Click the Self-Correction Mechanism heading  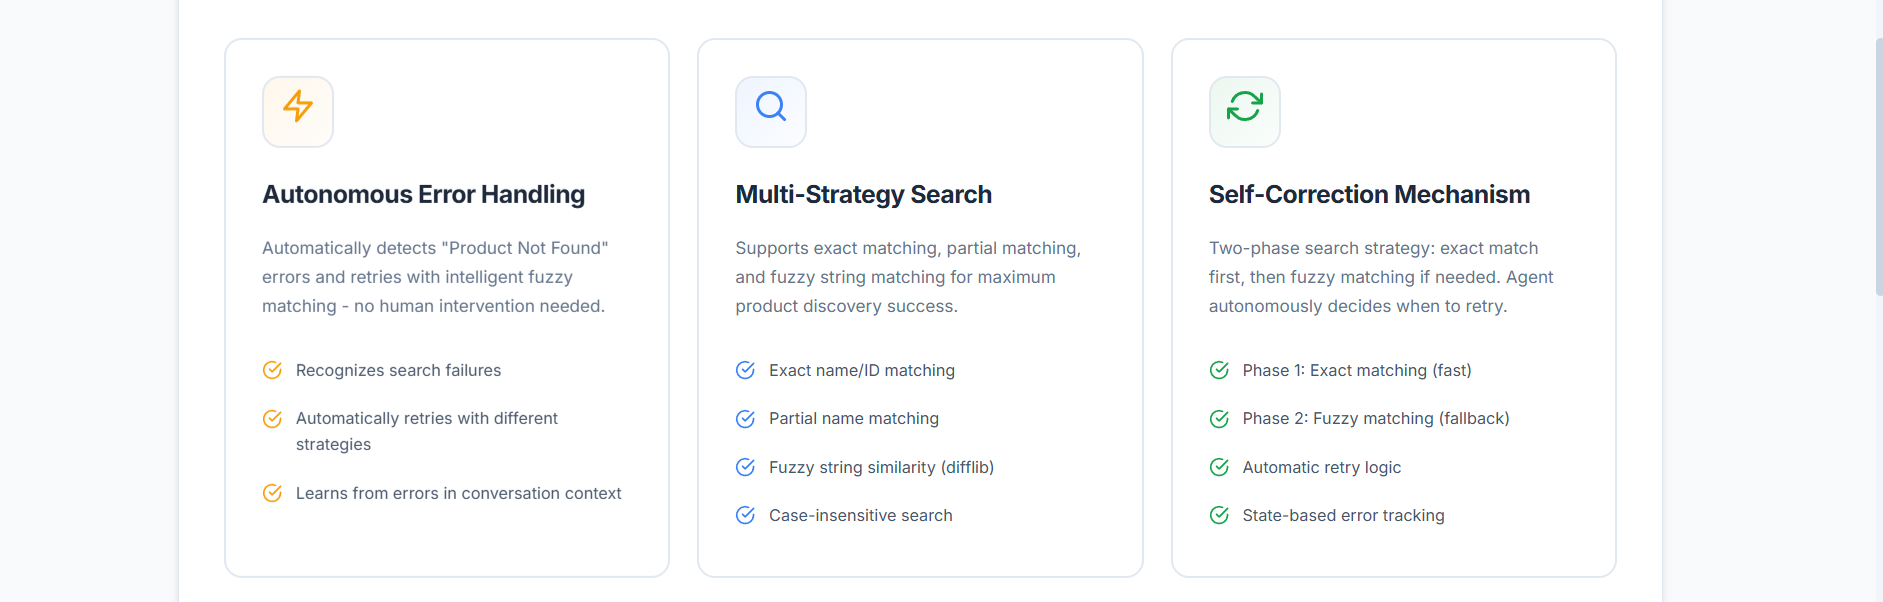(1369, 194)
